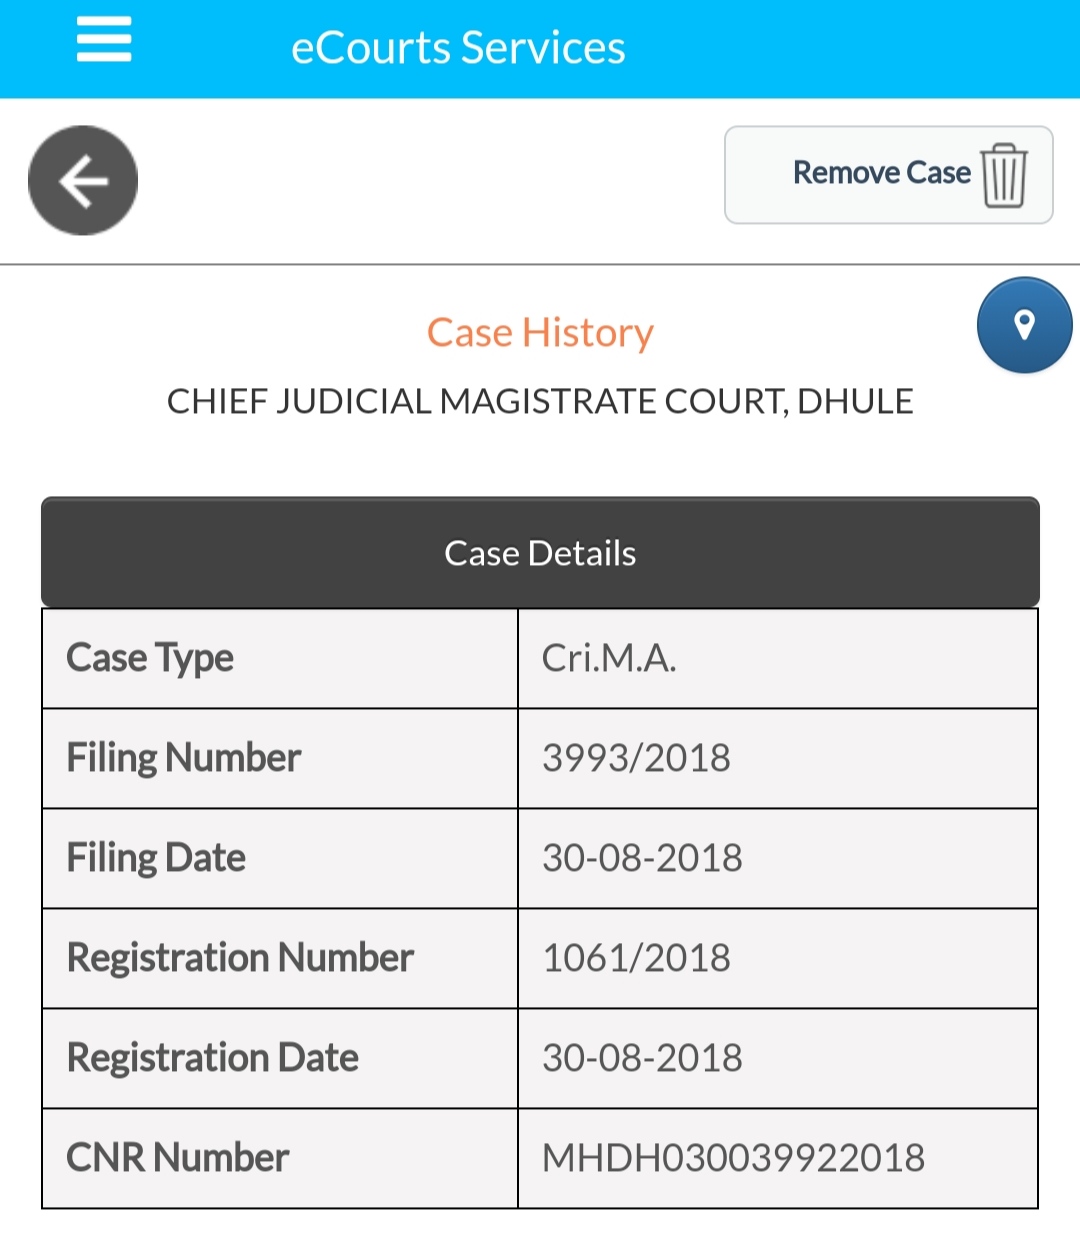Click the Chief Judicial Magistrate Court, Dhule text
Image resolution: width=1080 pixels, height=1235 pixels.
coord(540,401)
